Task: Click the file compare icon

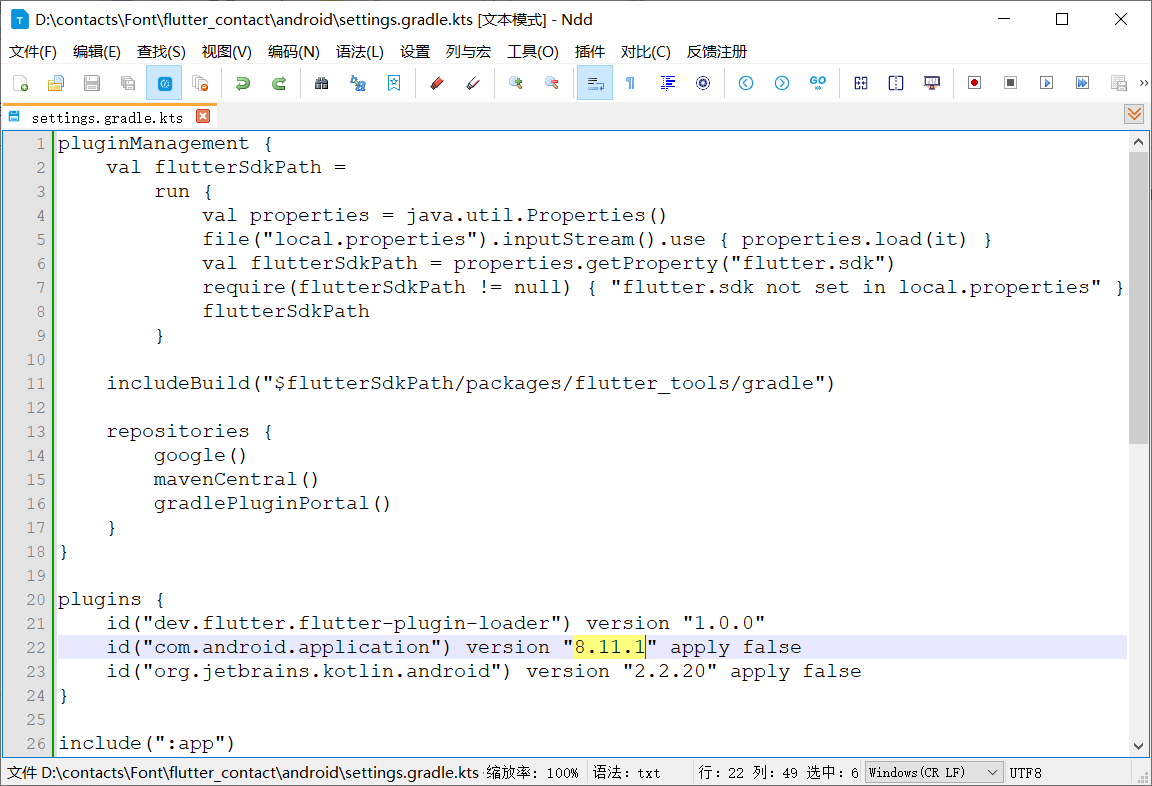Action: click(860, 83)
